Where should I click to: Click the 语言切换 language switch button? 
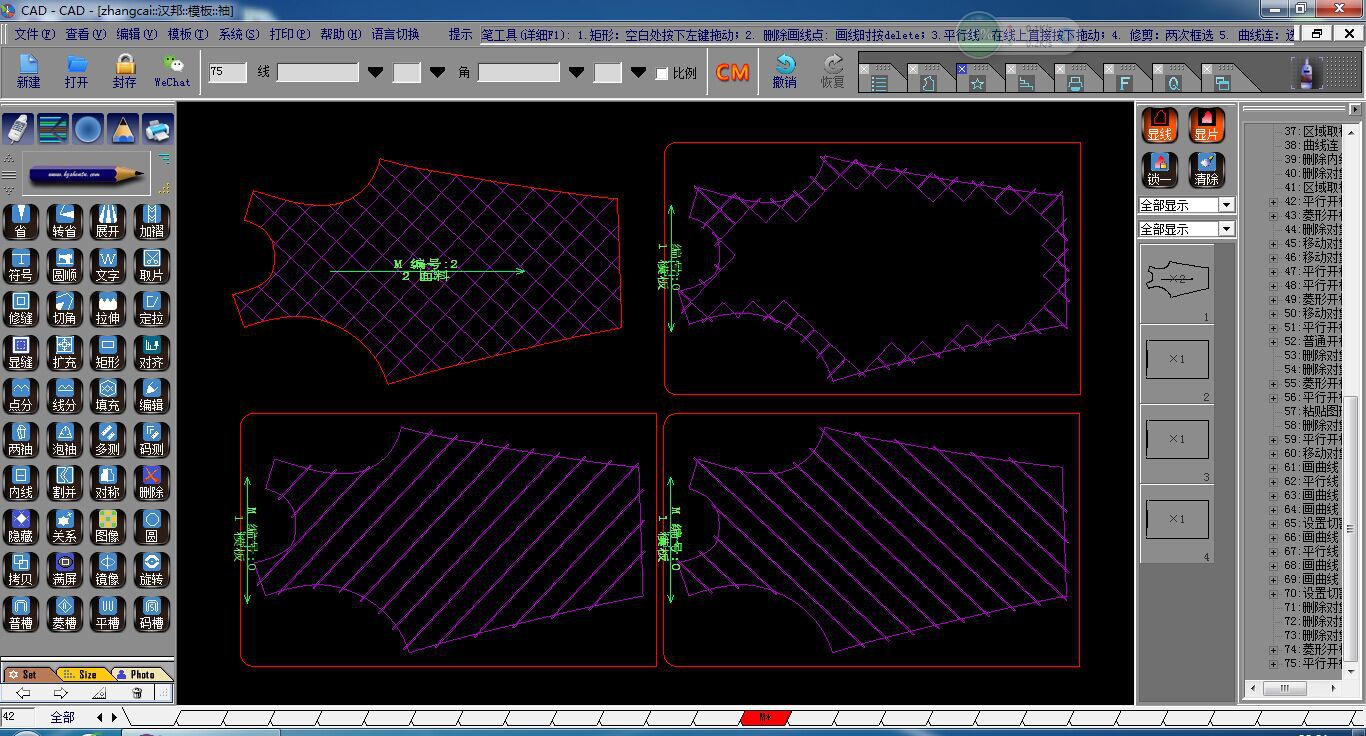click(396, 34)
